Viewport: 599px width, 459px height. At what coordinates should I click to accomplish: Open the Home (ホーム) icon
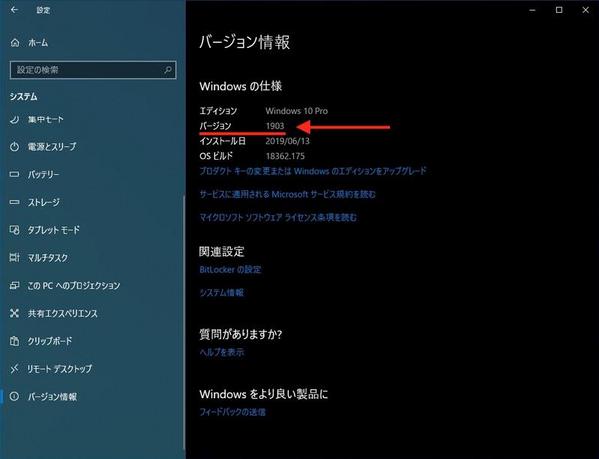15,43
